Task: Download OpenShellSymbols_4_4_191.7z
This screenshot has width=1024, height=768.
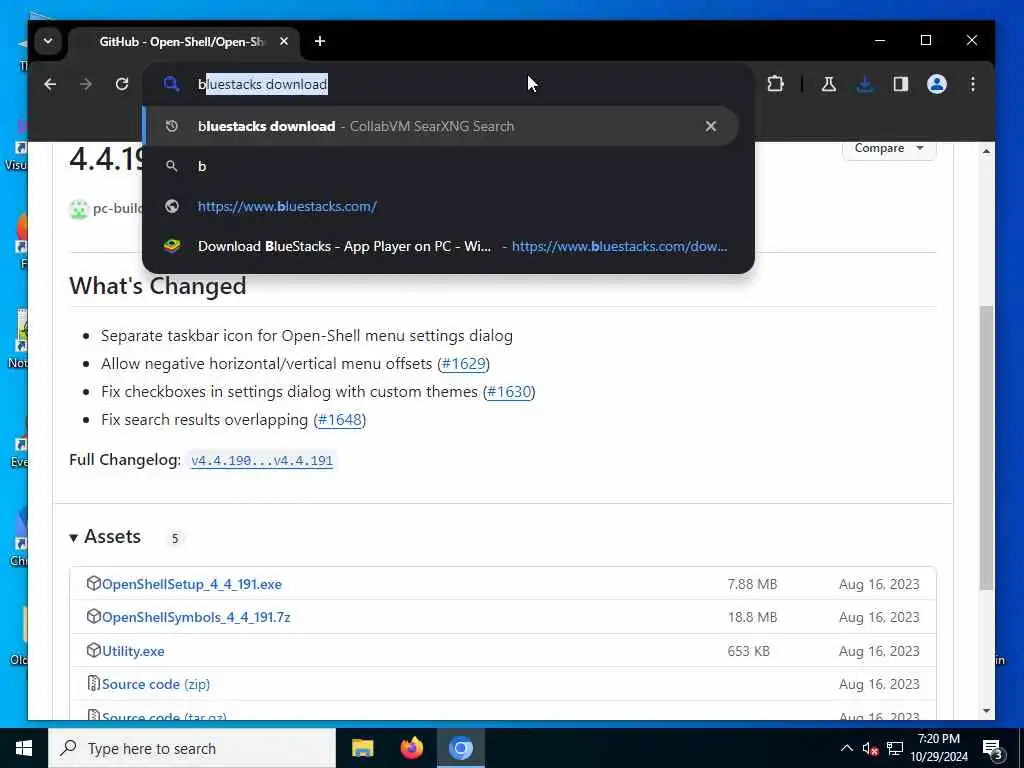Action: click(196, 617)
